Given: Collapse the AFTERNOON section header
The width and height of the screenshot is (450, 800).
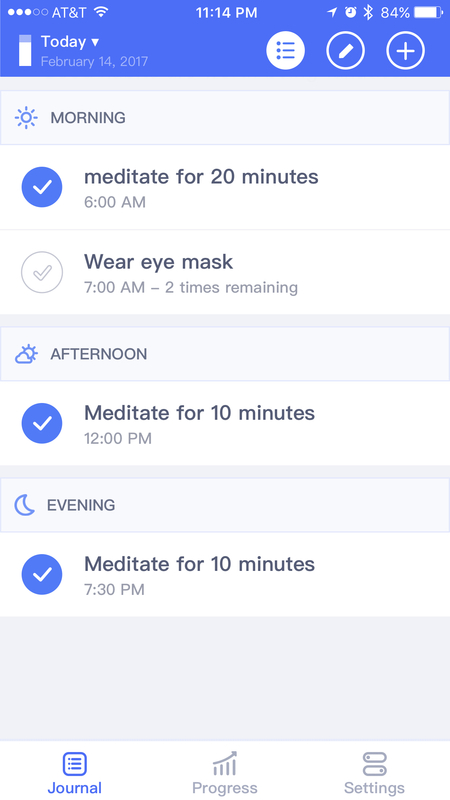Looking at the screenshot, I should pos(225,354).
